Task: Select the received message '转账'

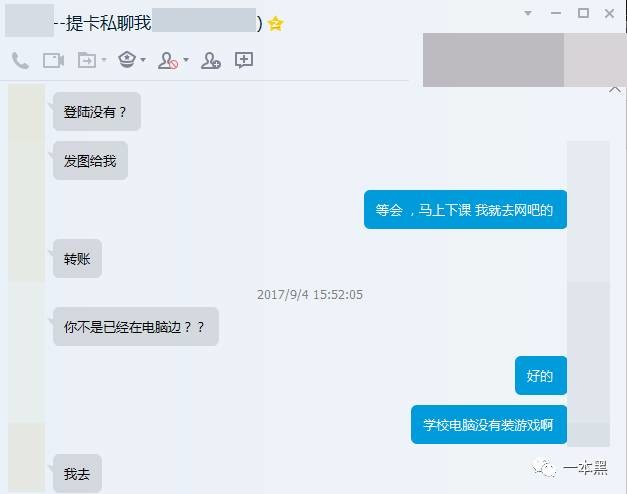Action: pyautogui.click(x=77, y=259)
